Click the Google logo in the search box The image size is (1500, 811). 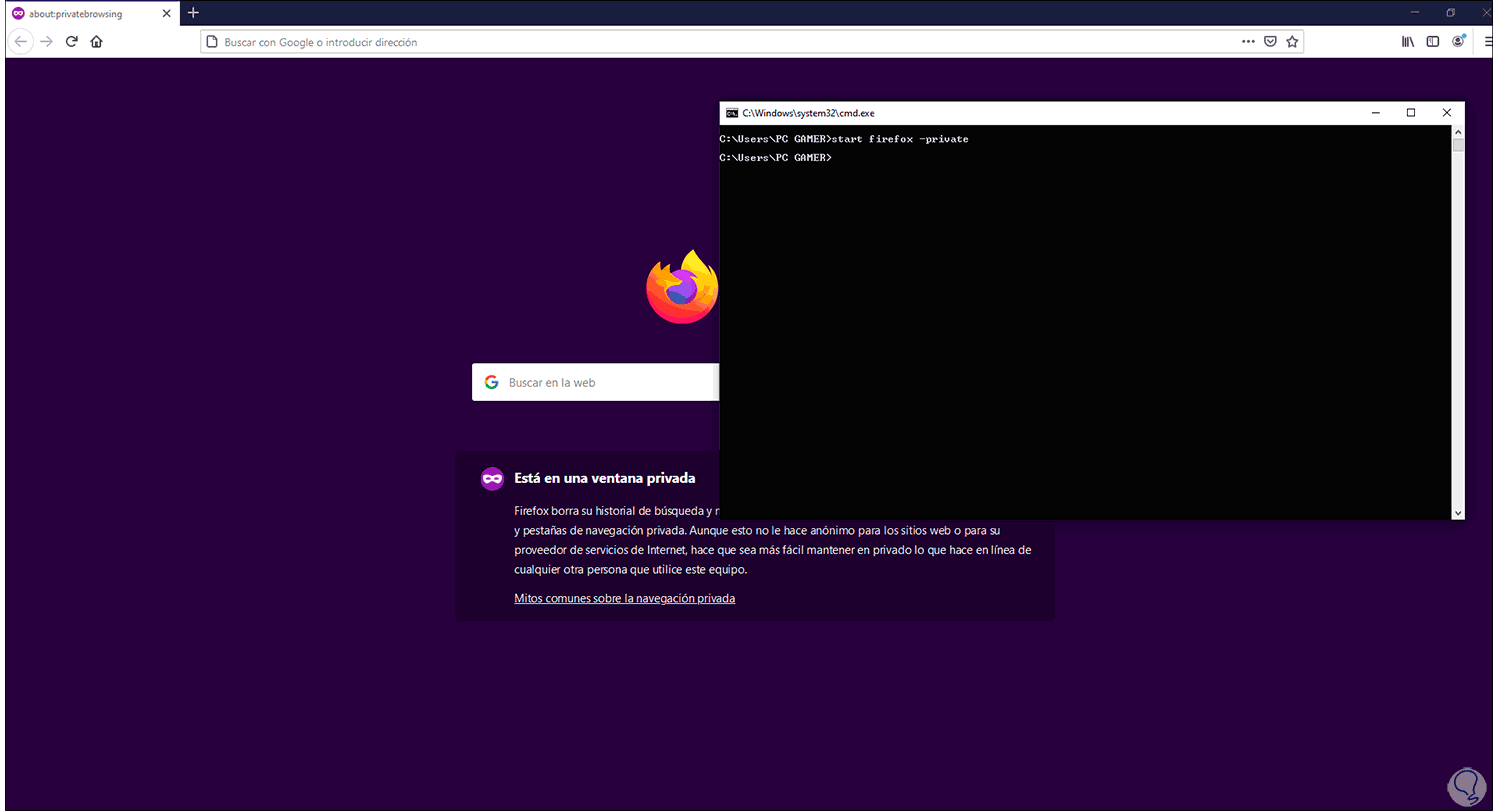tap(491, 382)
